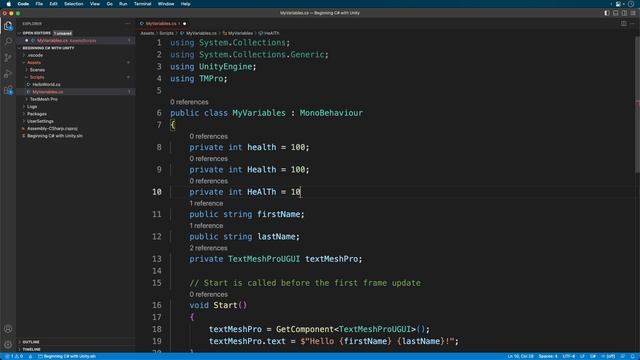
Task: Open the editor More Actions ellipsis
Action: 632,24
